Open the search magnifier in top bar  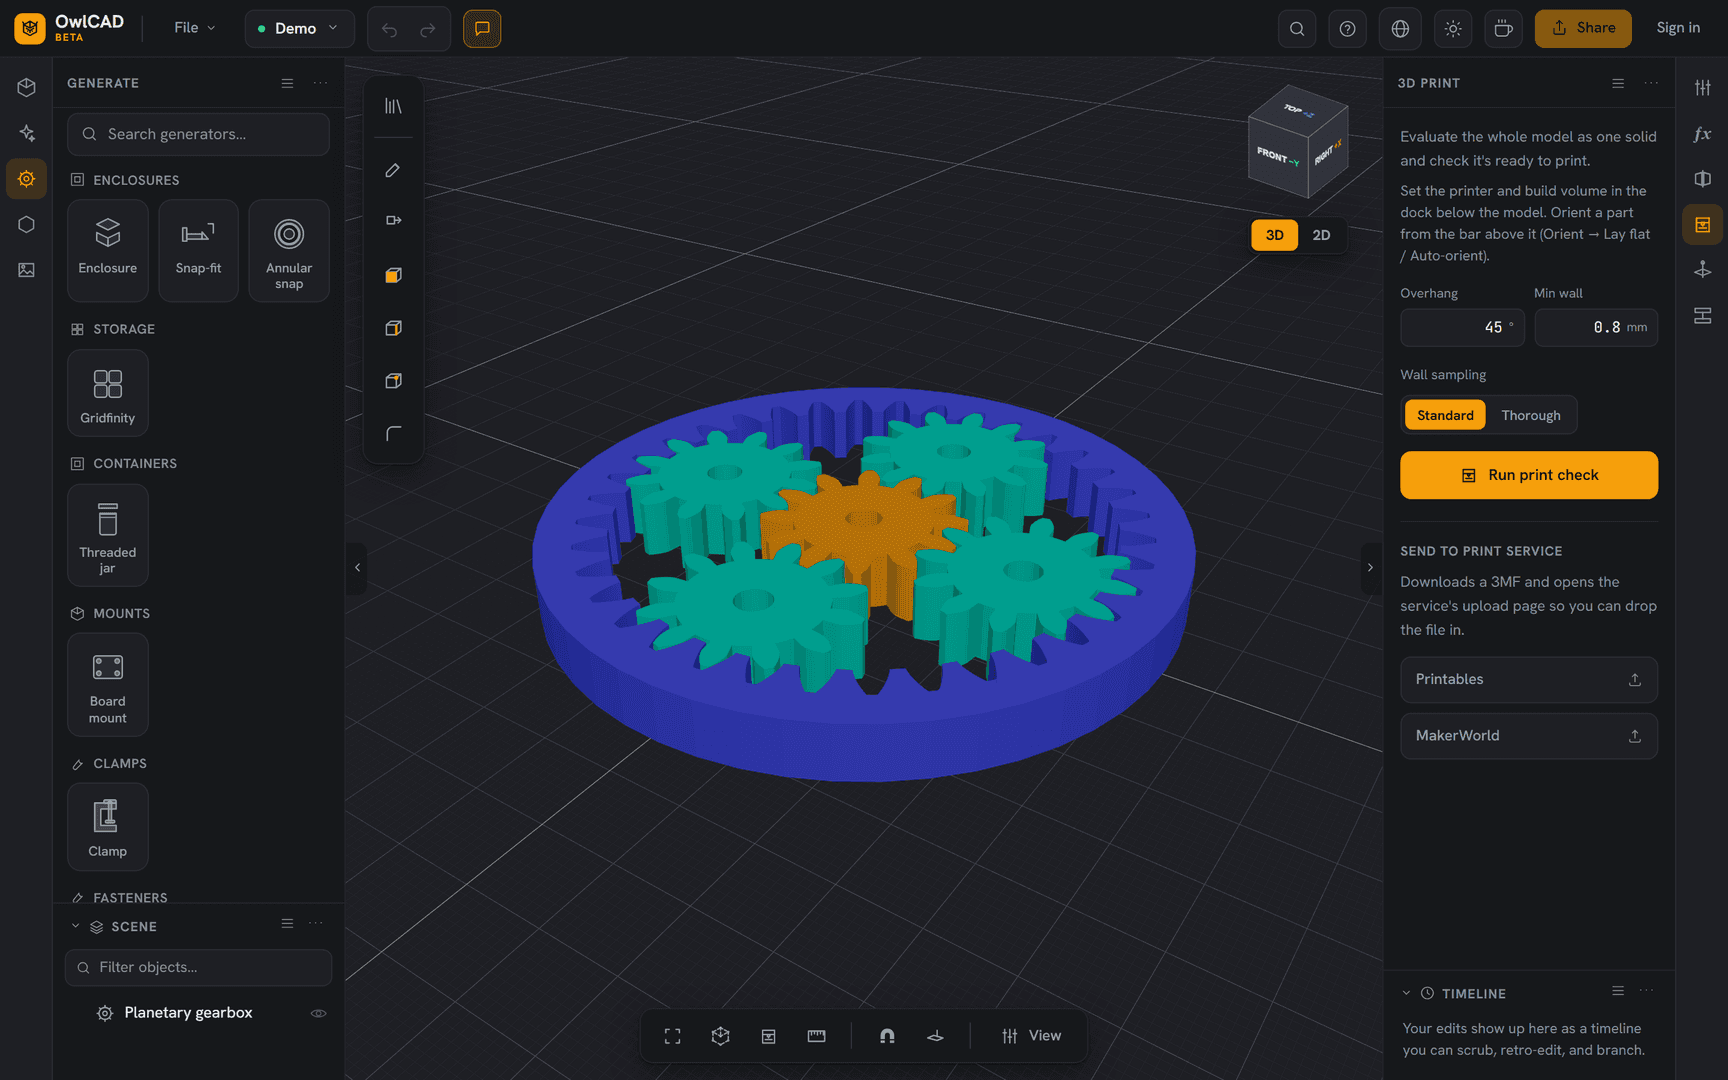point(1297,28)
